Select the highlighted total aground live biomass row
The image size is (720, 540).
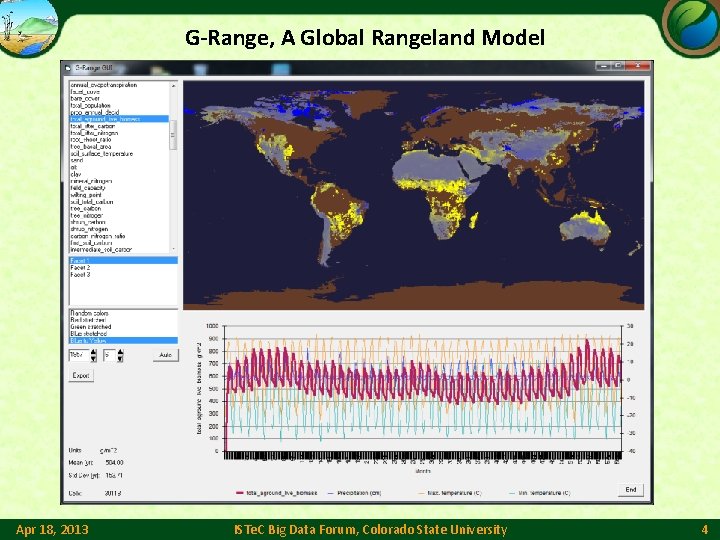pyautogui.click(x=119, y=119)
